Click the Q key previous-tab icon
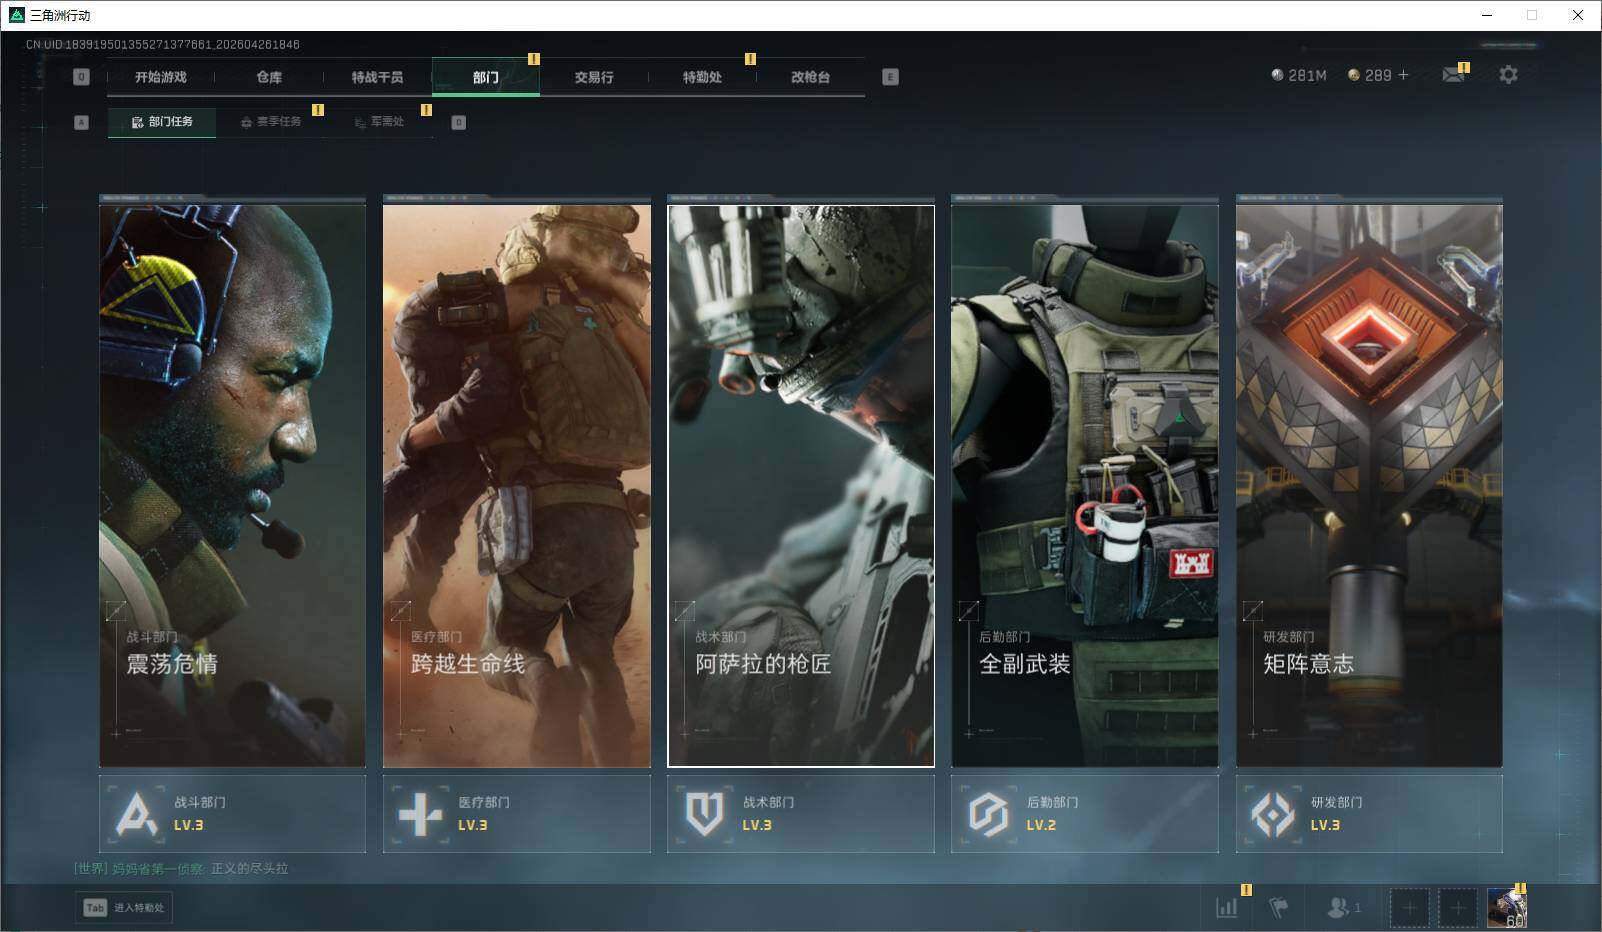The height and width of the screenshot is (932, 1602). [x=82, y=77]
